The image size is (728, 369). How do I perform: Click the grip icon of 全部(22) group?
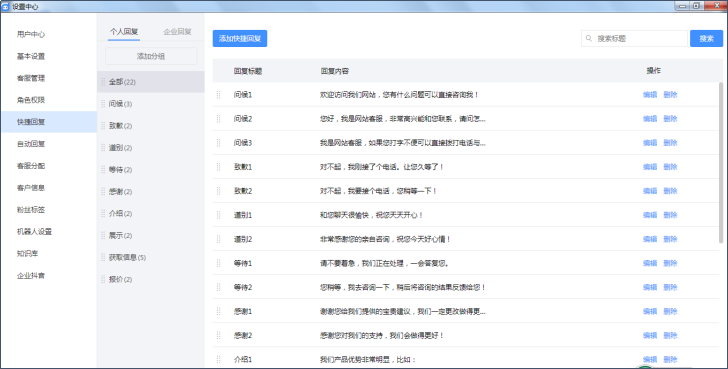coord(103,82)
